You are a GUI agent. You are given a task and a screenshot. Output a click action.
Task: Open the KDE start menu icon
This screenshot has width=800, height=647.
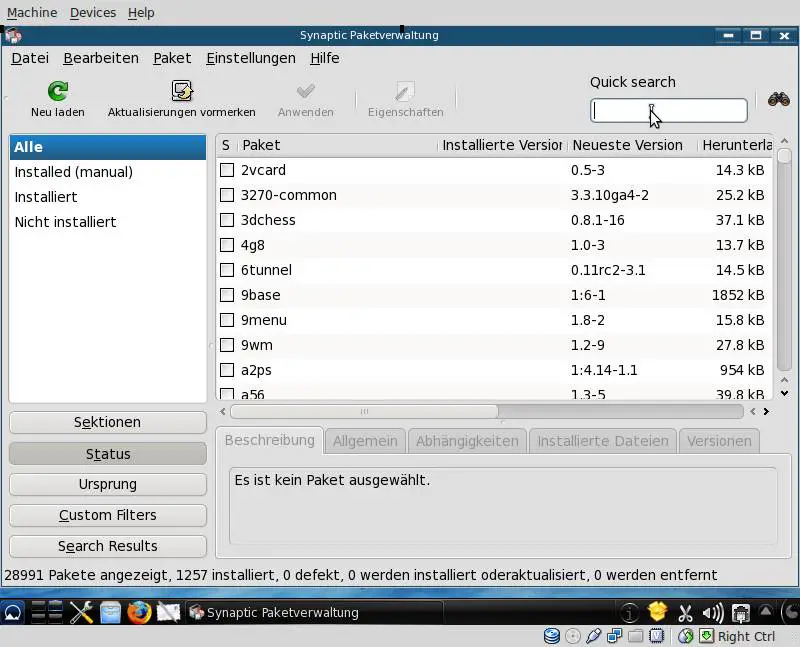(x=13, y=612)
